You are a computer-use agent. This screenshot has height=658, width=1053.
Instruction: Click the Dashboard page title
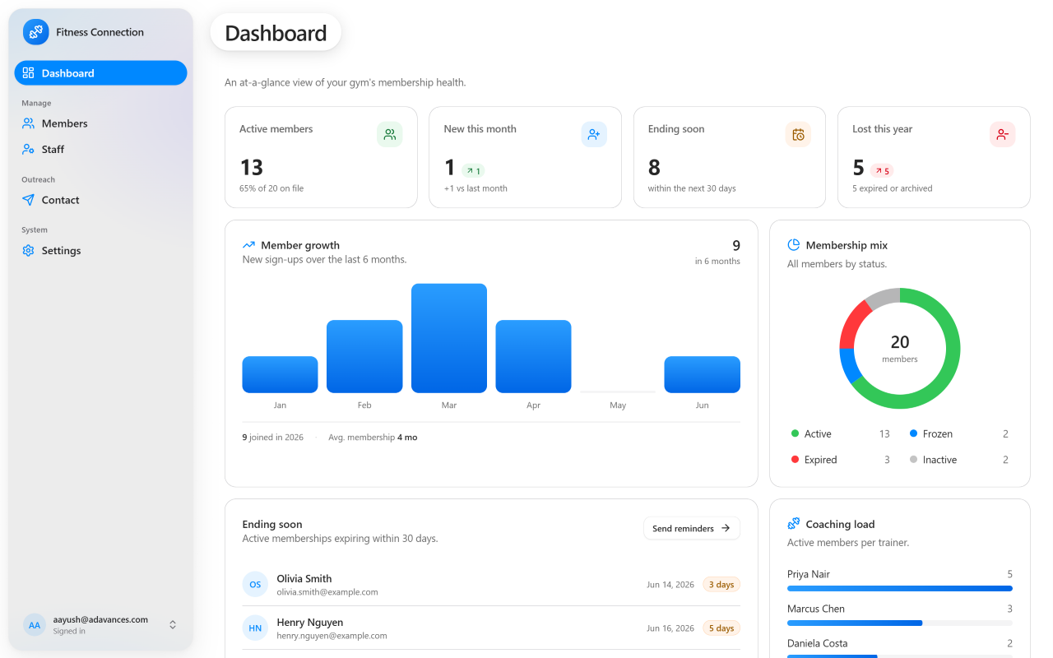(276, 33)
